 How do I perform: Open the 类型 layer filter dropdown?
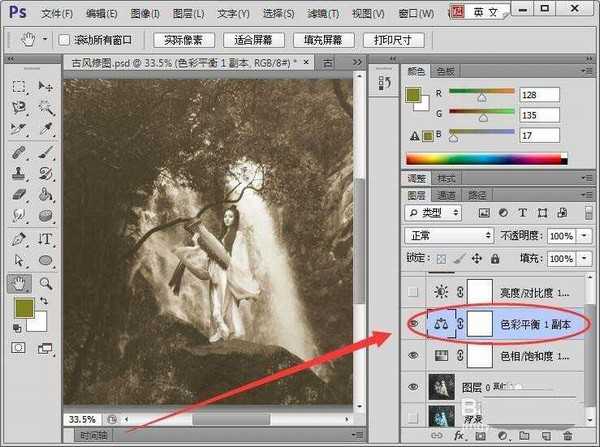pos(434,213)
